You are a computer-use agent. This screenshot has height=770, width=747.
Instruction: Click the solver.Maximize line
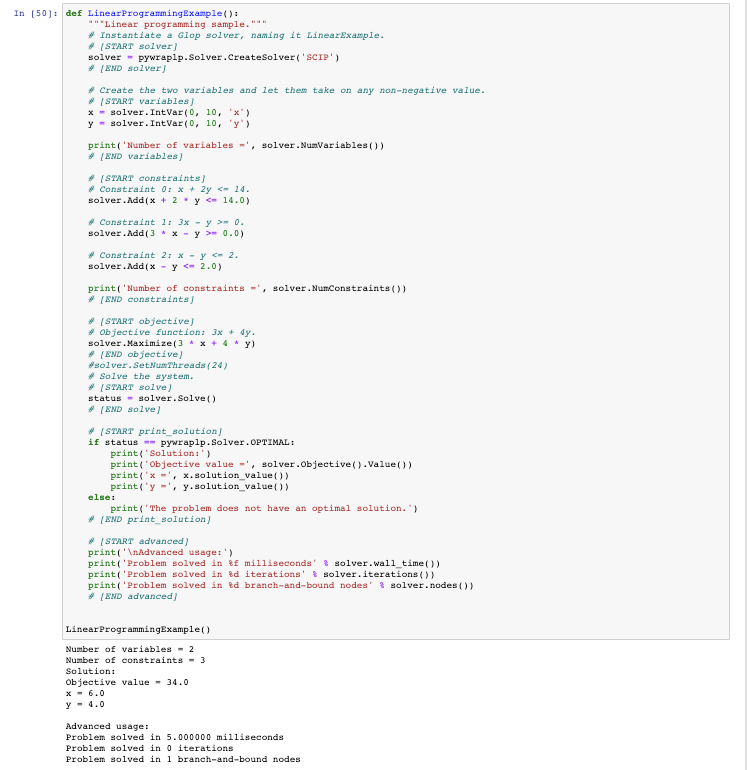[172, 343]
